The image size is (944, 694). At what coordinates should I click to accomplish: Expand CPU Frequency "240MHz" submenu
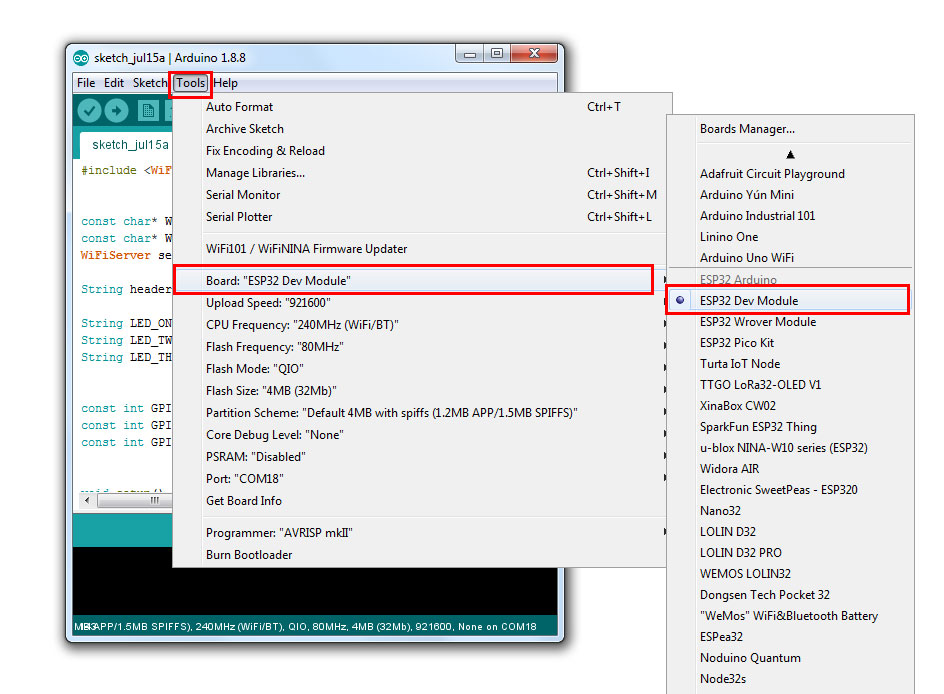[420, 325]
